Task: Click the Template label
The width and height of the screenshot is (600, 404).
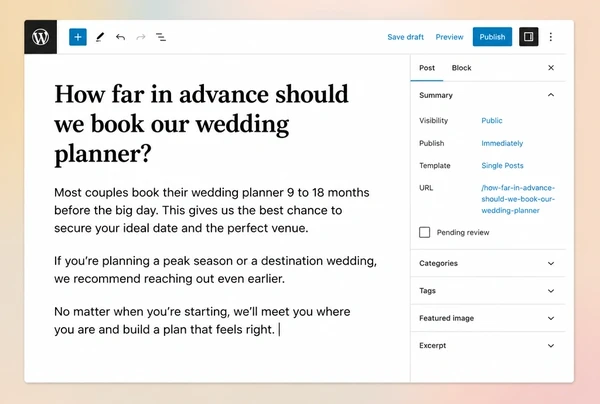Action: click(435, 166)
